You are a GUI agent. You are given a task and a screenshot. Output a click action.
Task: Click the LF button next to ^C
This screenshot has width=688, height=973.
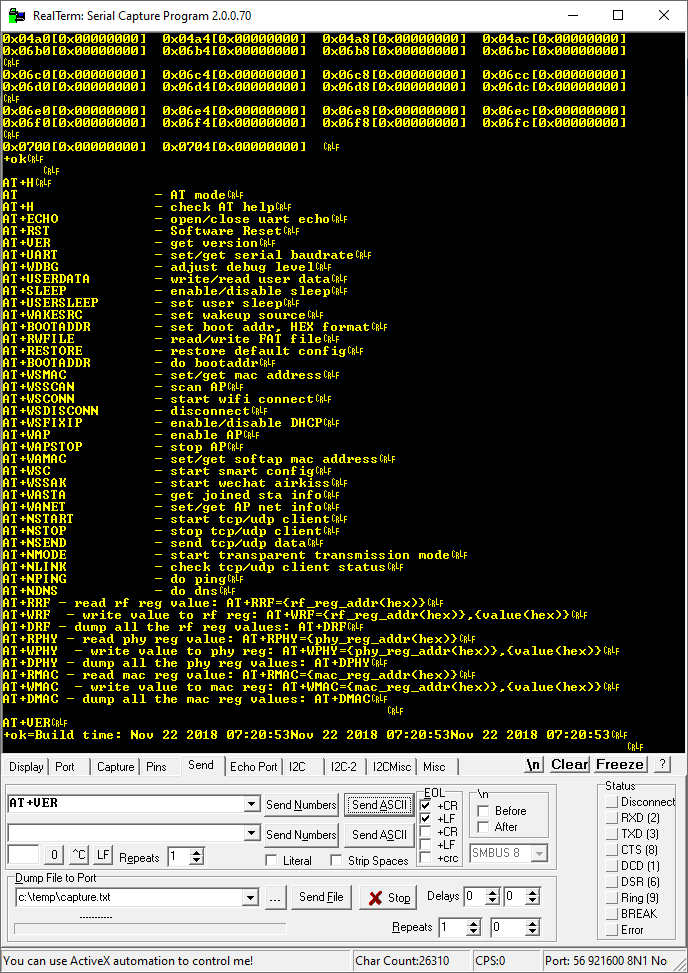pyautogui.click(x=103, y=855)
